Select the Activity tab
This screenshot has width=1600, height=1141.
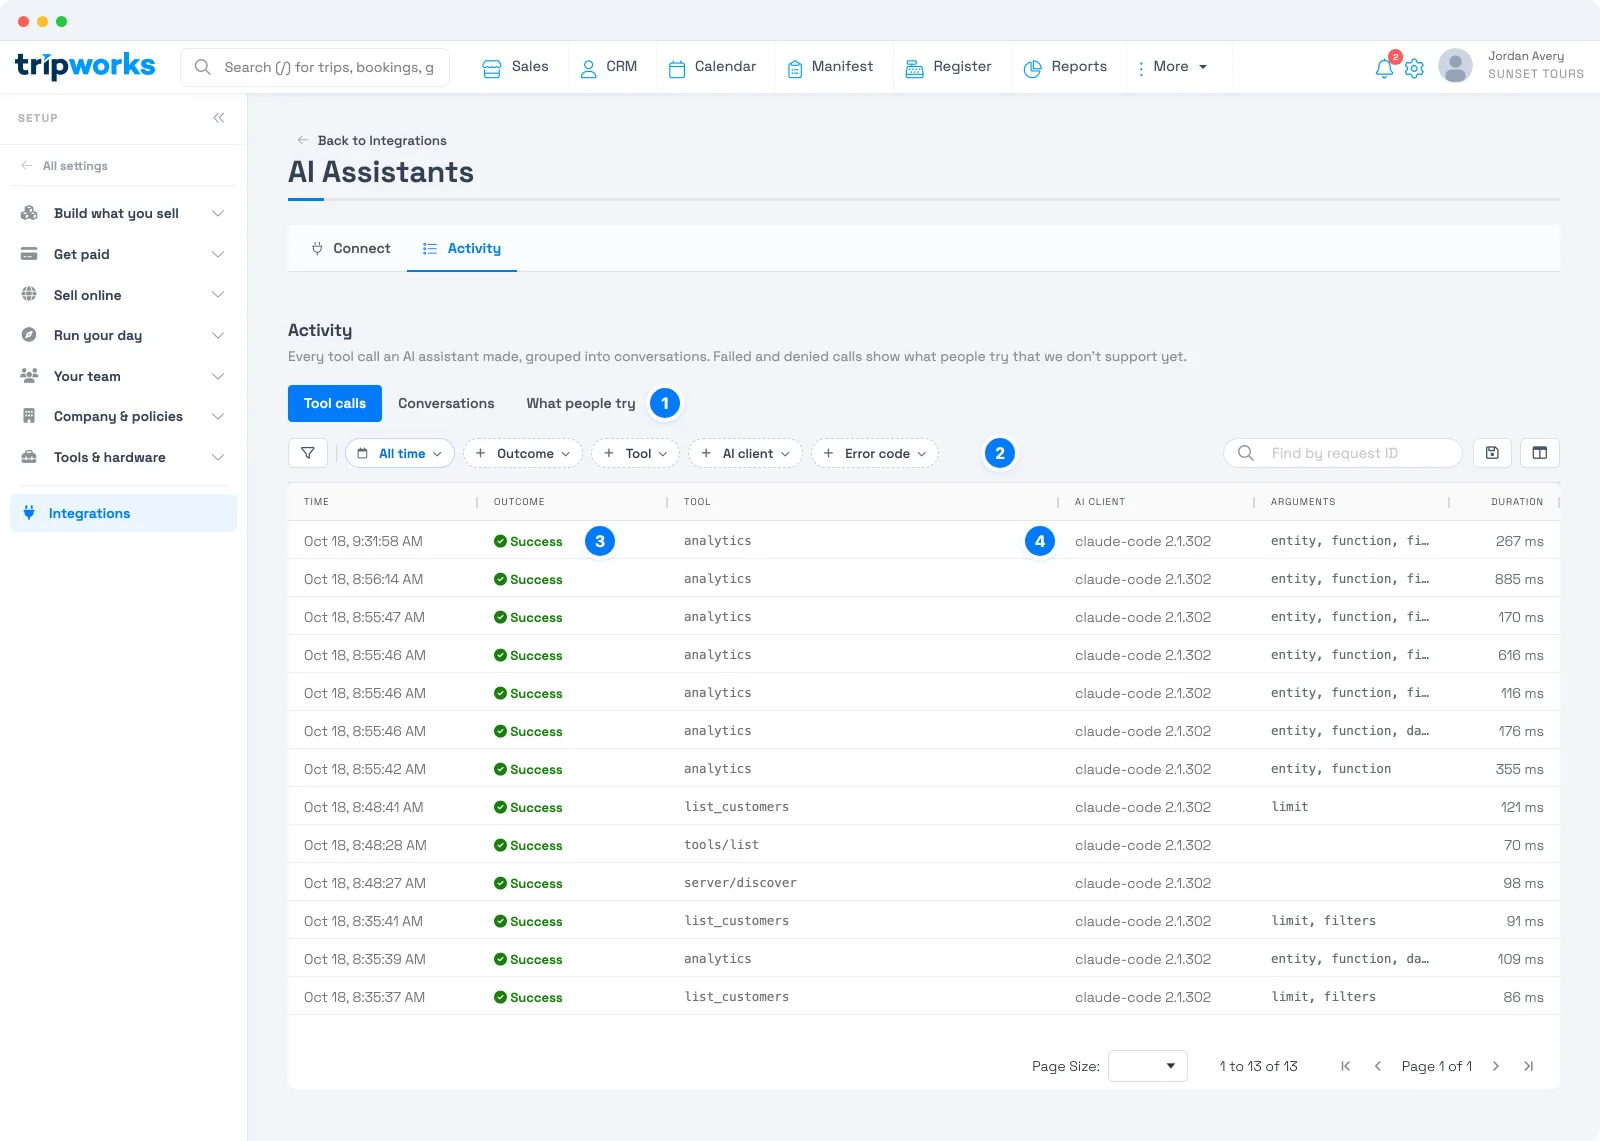pos(462,248)
